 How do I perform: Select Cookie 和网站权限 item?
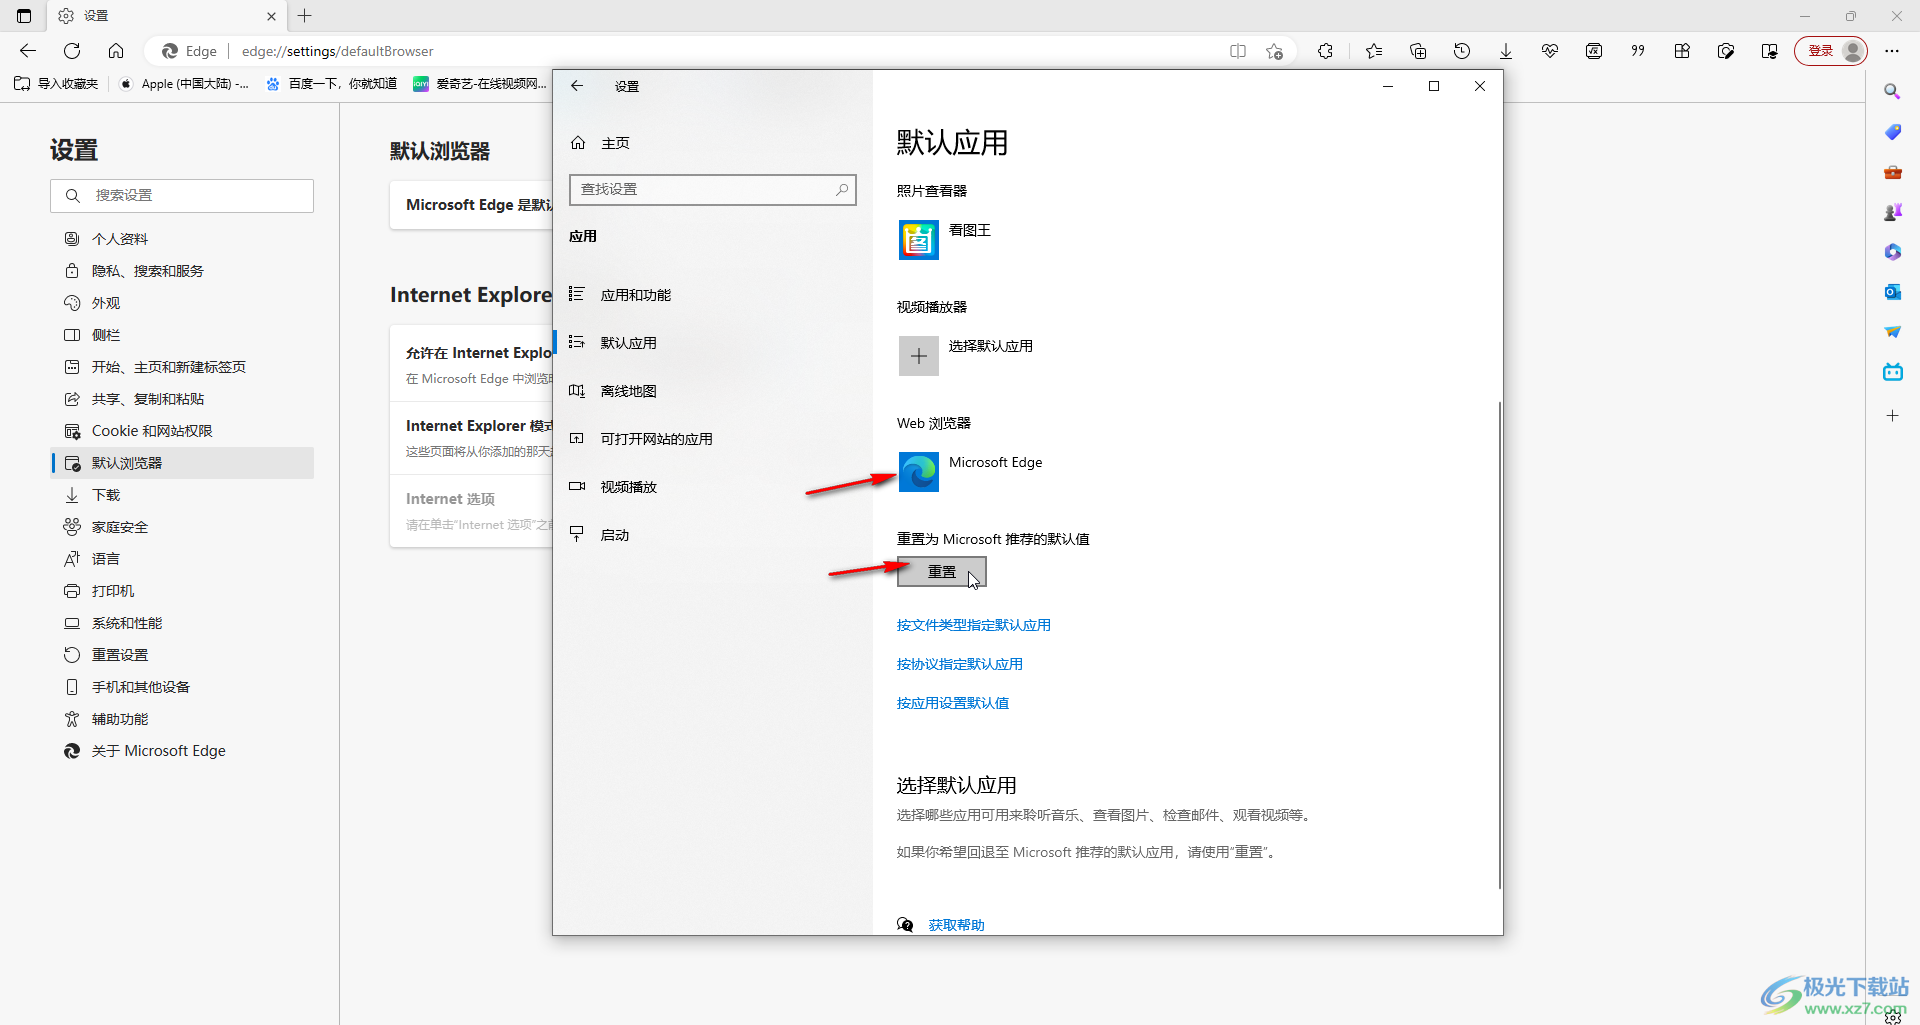pos(182,431)
